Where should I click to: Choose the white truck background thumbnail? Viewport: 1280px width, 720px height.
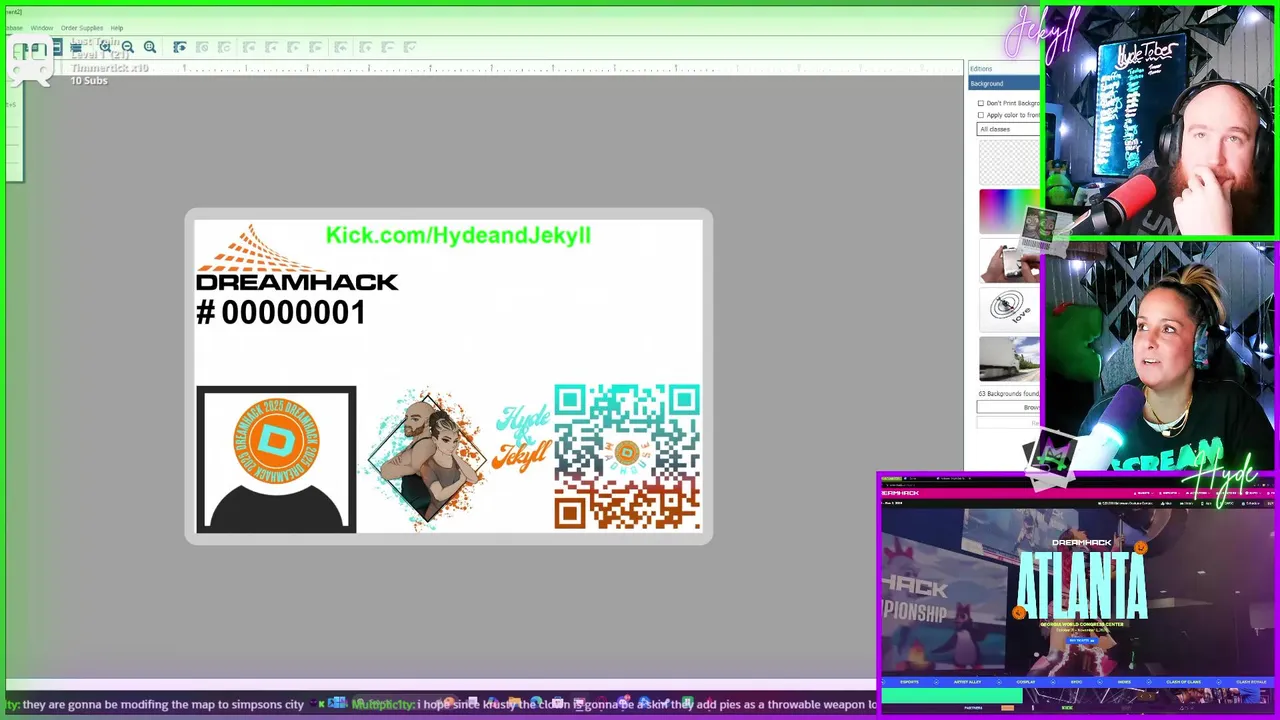tap(1009, 359)
